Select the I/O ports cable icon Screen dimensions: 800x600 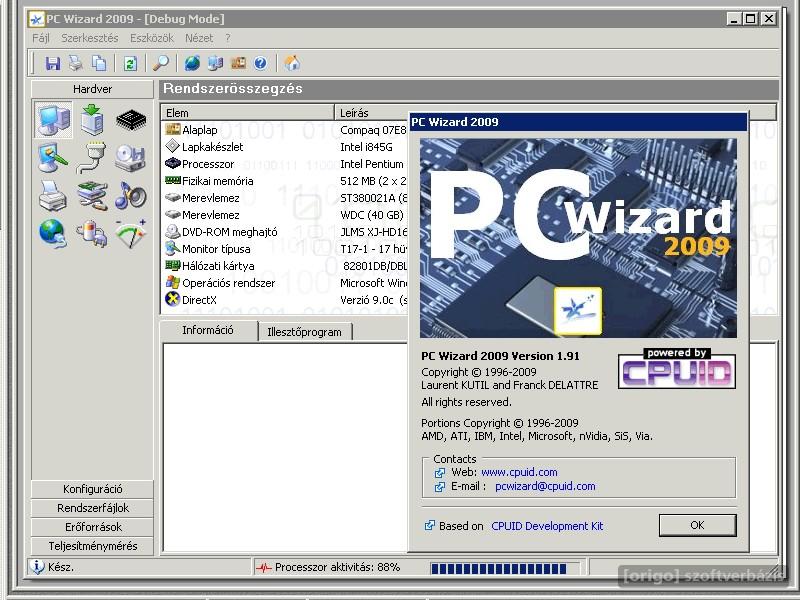92,158
